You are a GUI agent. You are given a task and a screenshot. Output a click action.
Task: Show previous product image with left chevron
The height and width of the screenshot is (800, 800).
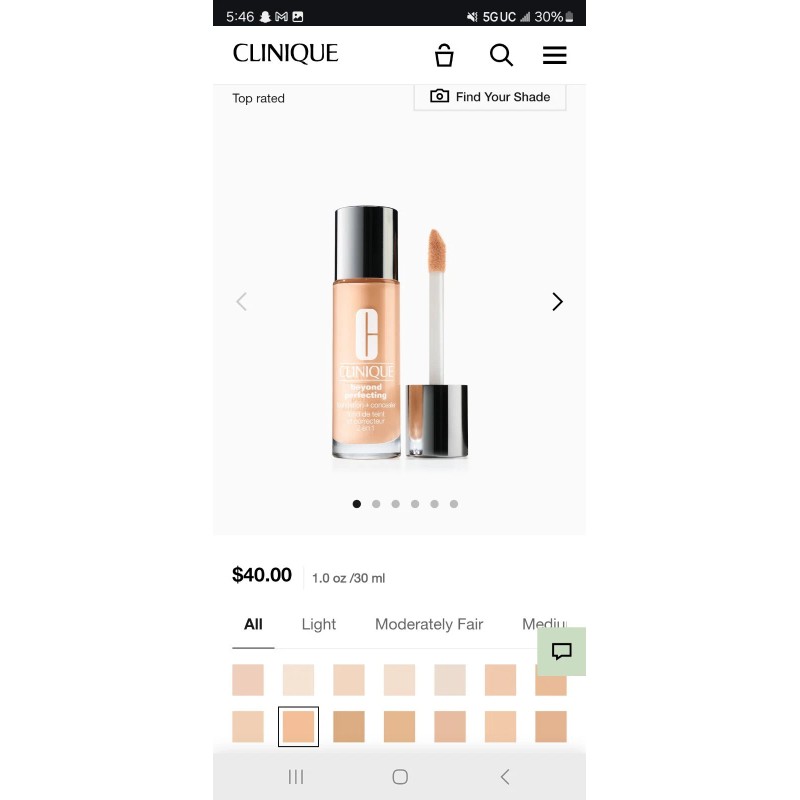[242, 302]
